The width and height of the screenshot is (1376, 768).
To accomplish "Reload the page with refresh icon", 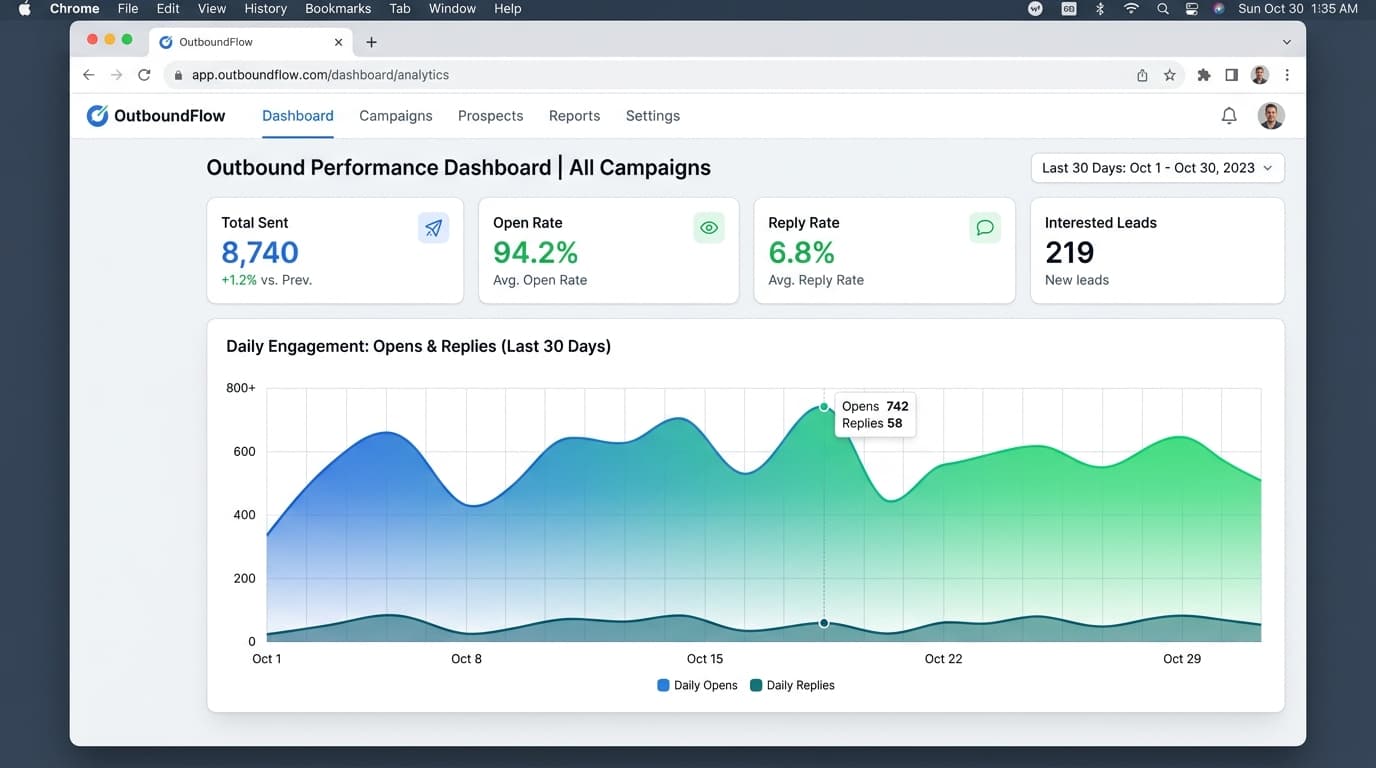I will click(144, 75).
